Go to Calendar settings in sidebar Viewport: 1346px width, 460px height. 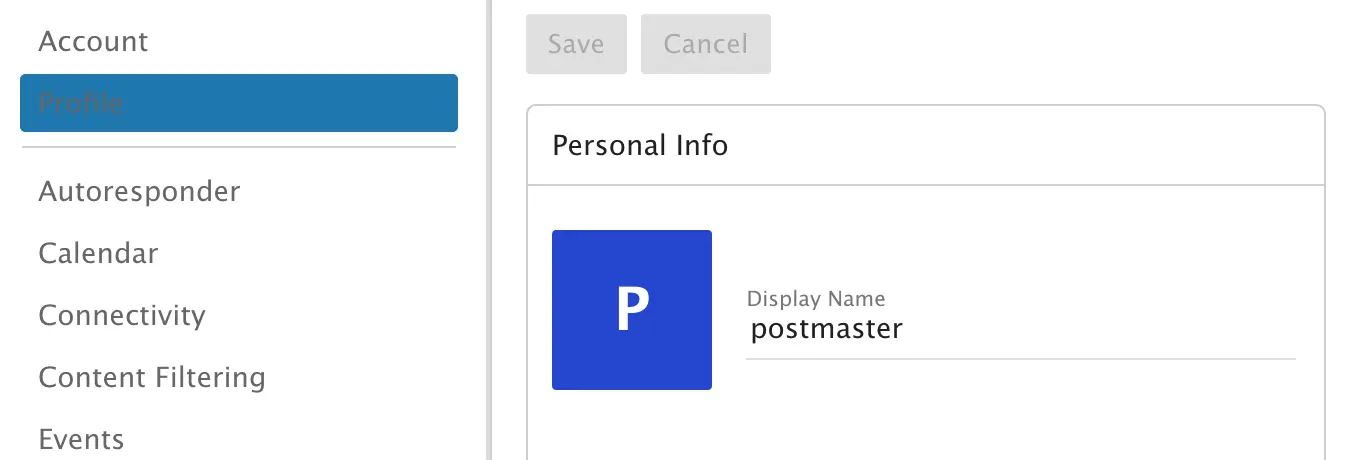98,253
